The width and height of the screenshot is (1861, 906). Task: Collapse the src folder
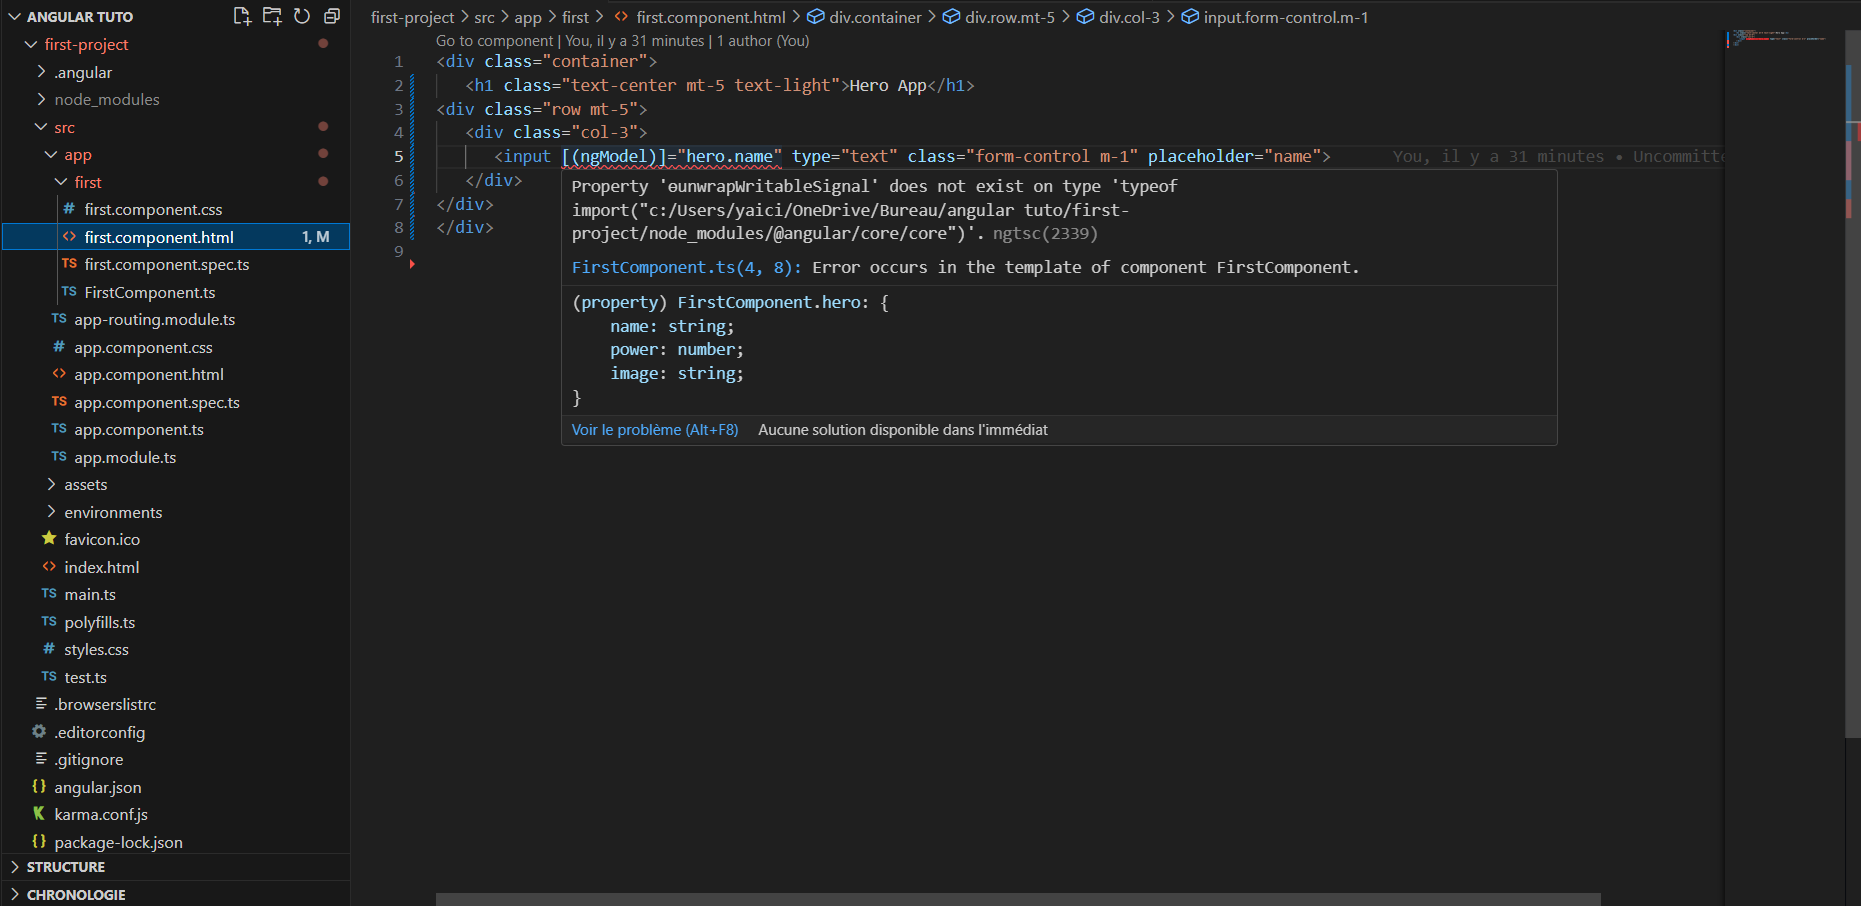coord(64,127)
